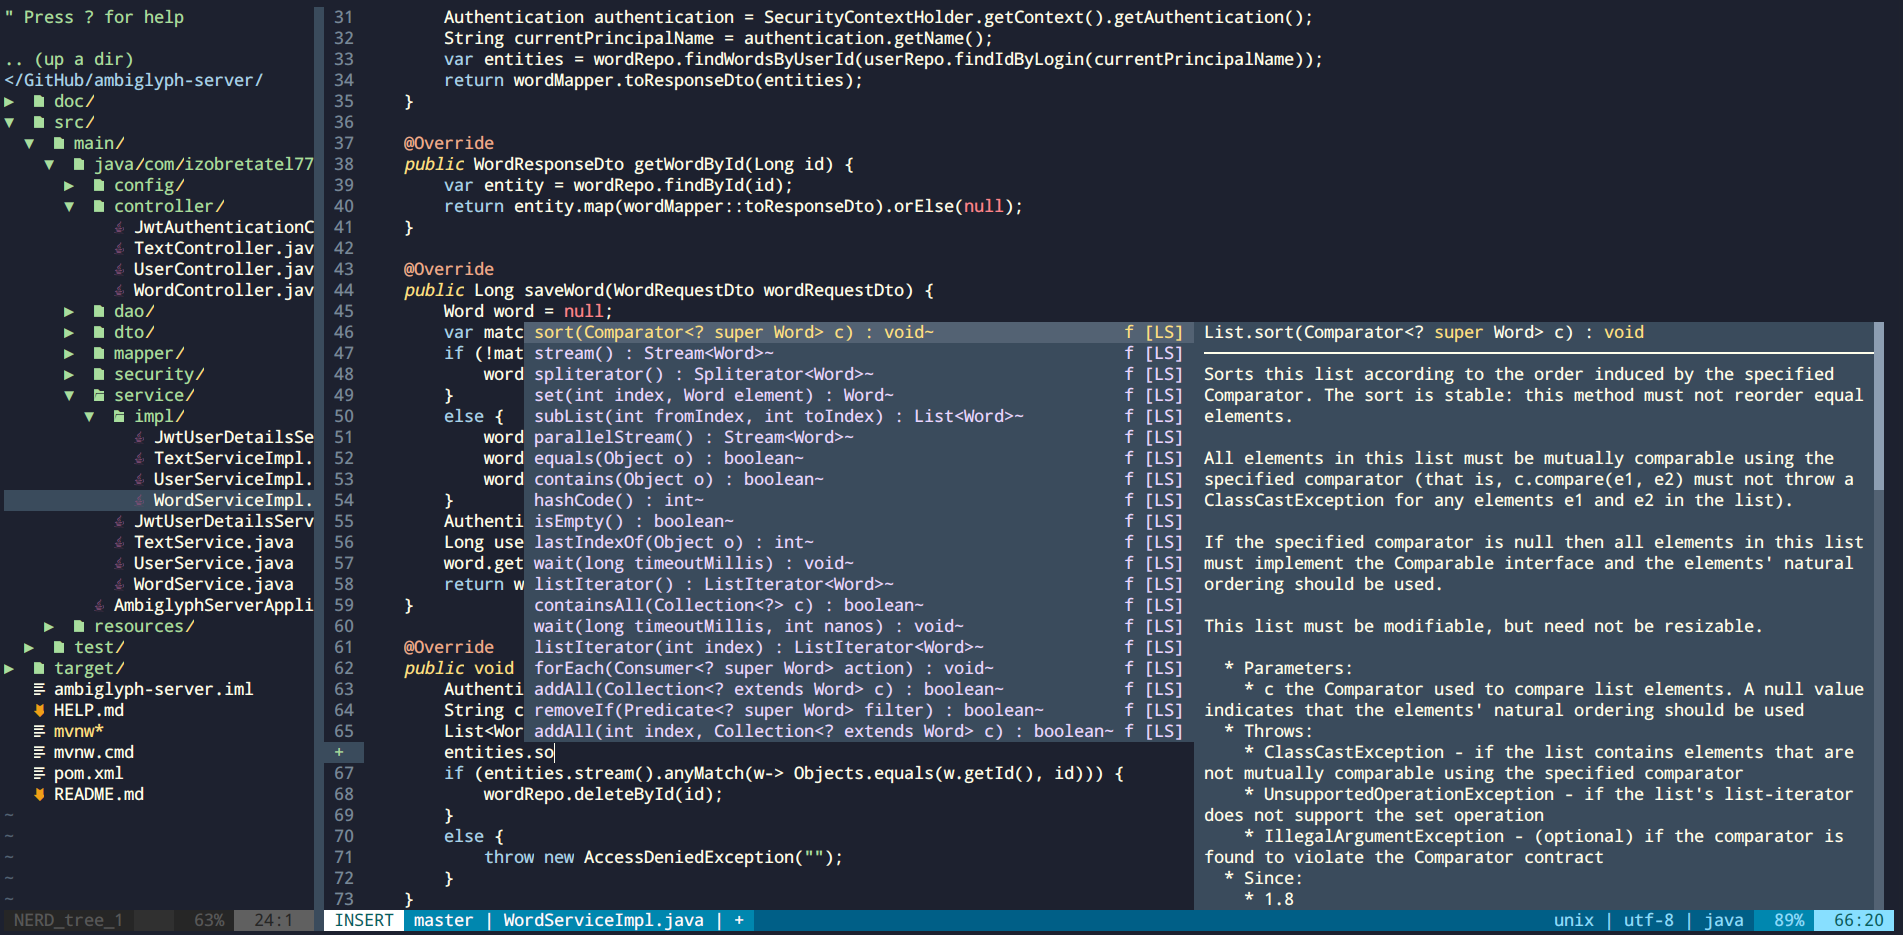Click the file icon of ambiglyph-server.iml
The image size is (1903, 935).
tap(39, 689)
